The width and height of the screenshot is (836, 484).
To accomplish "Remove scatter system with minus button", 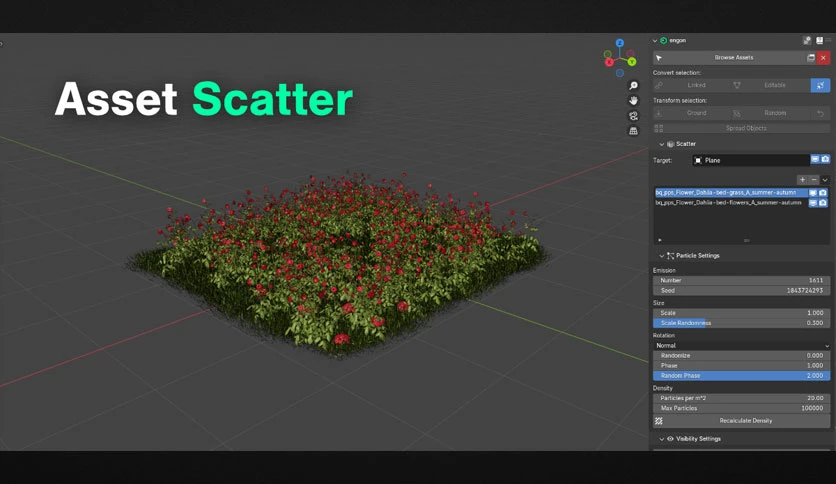I will pyautogui.click(x=814, y=180).
